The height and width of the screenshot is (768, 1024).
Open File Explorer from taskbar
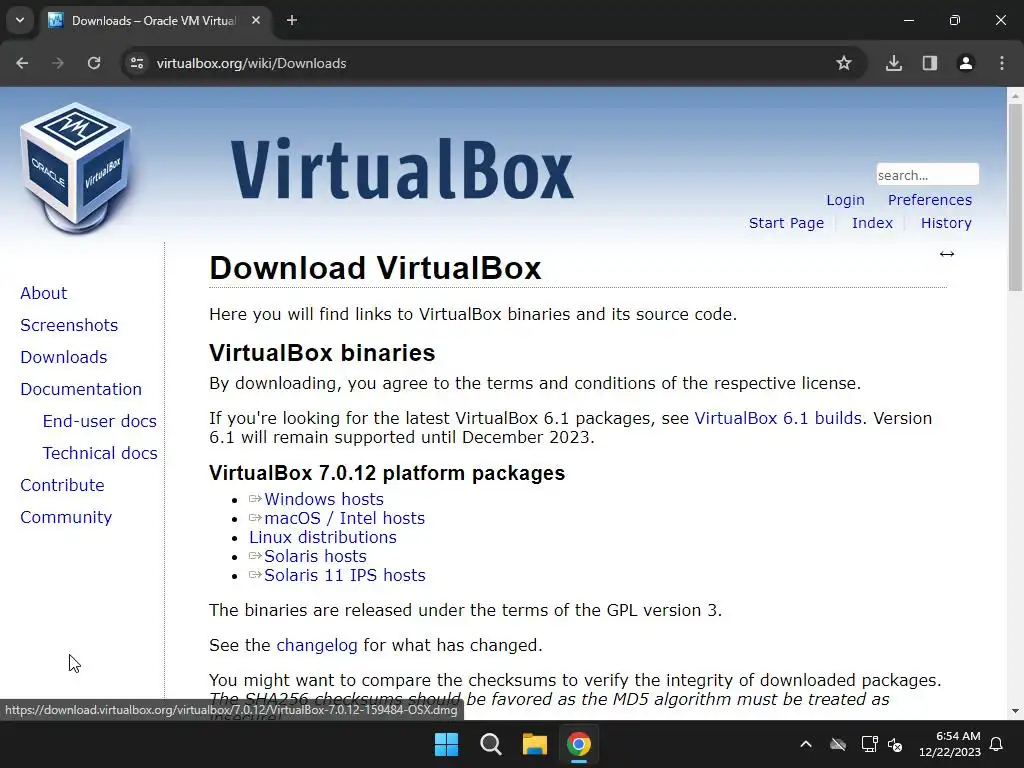[534, 744]
